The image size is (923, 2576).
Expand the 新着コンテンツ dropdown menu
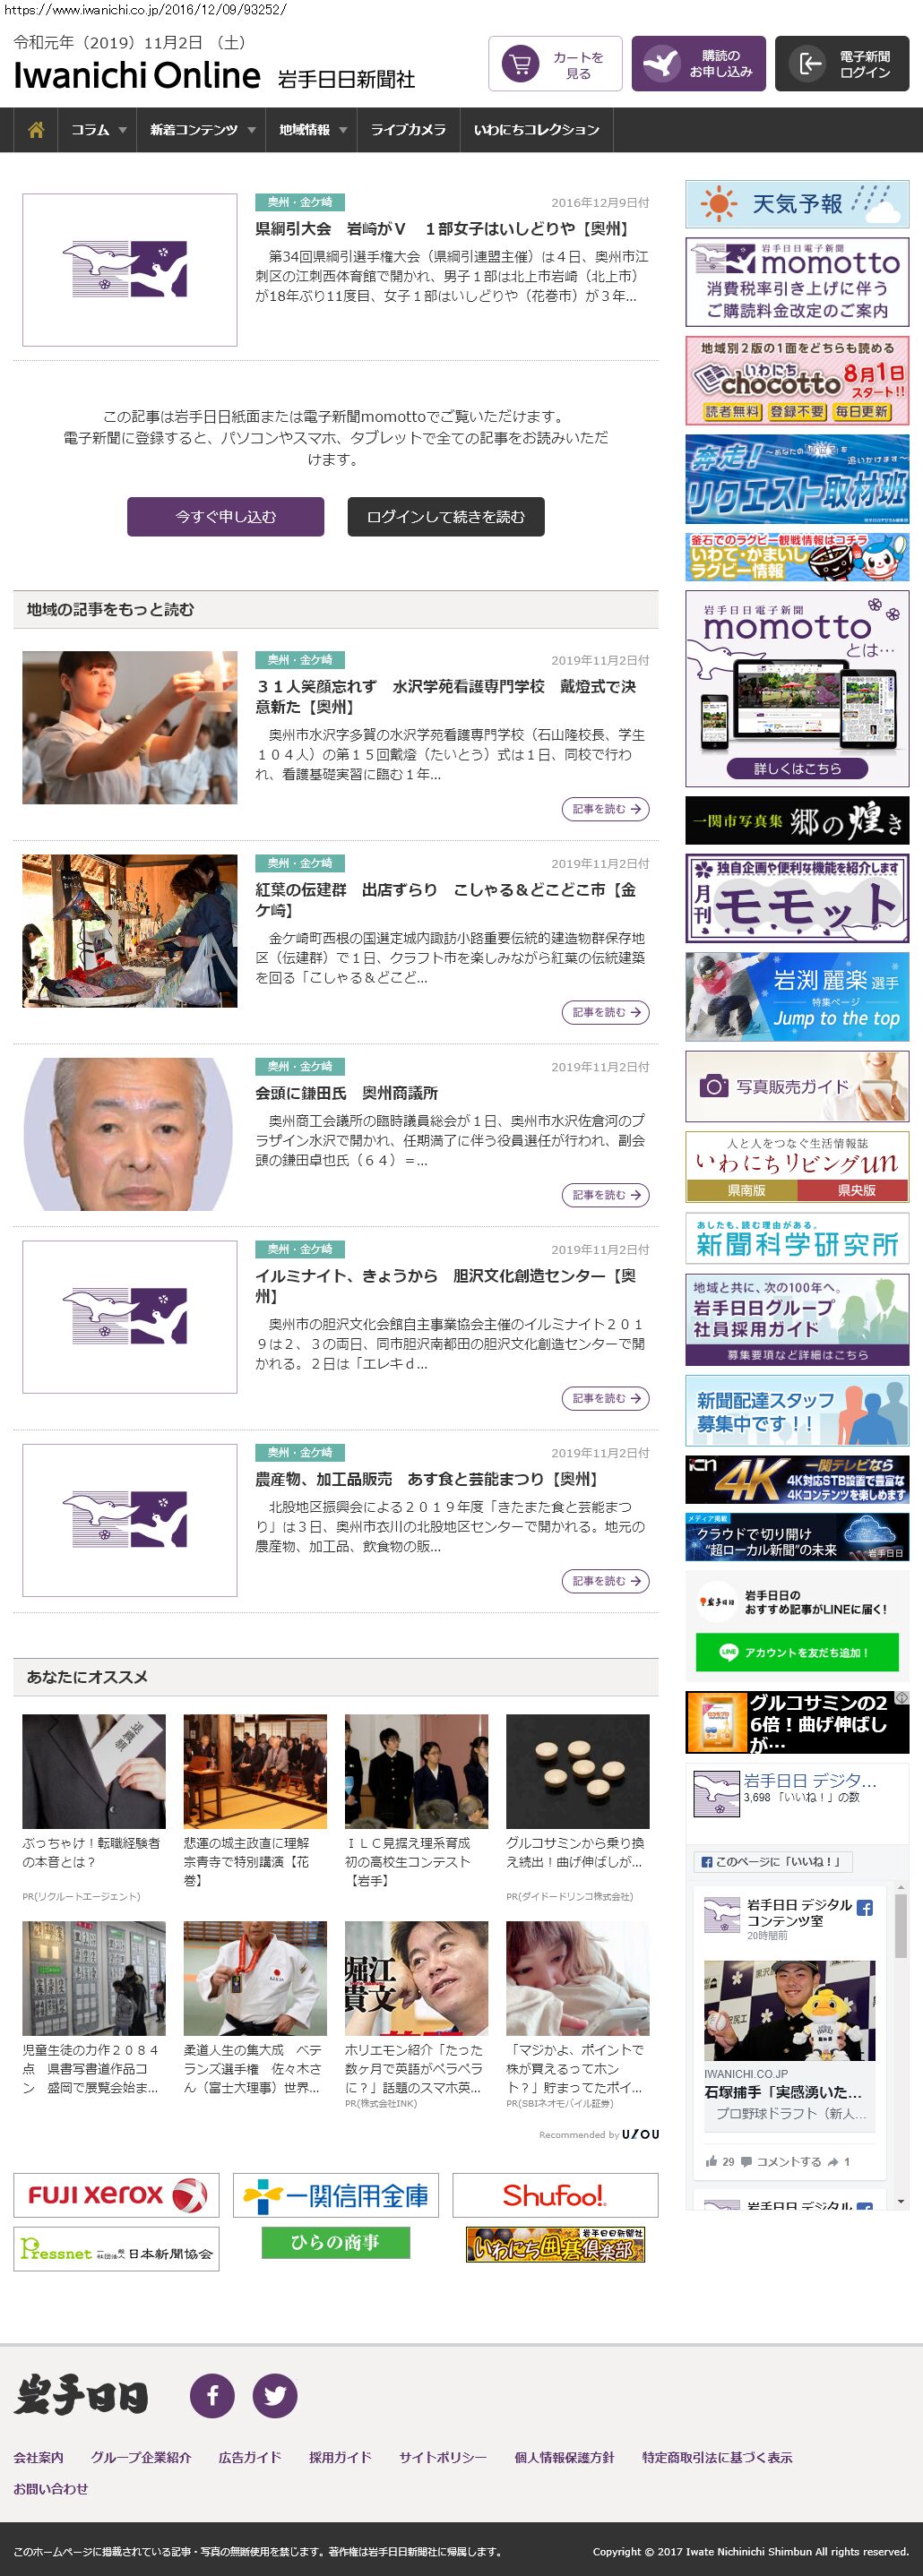(x=202, y=130)
